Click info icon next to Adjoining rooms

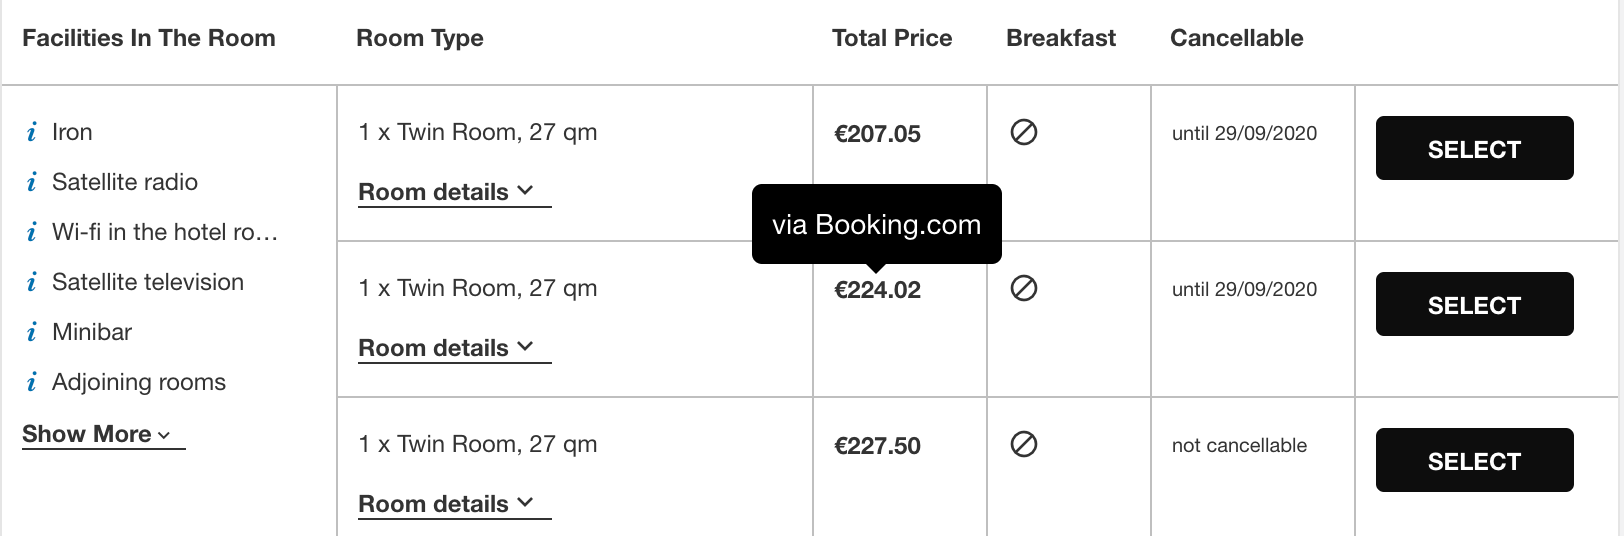[x=32, y=382]
